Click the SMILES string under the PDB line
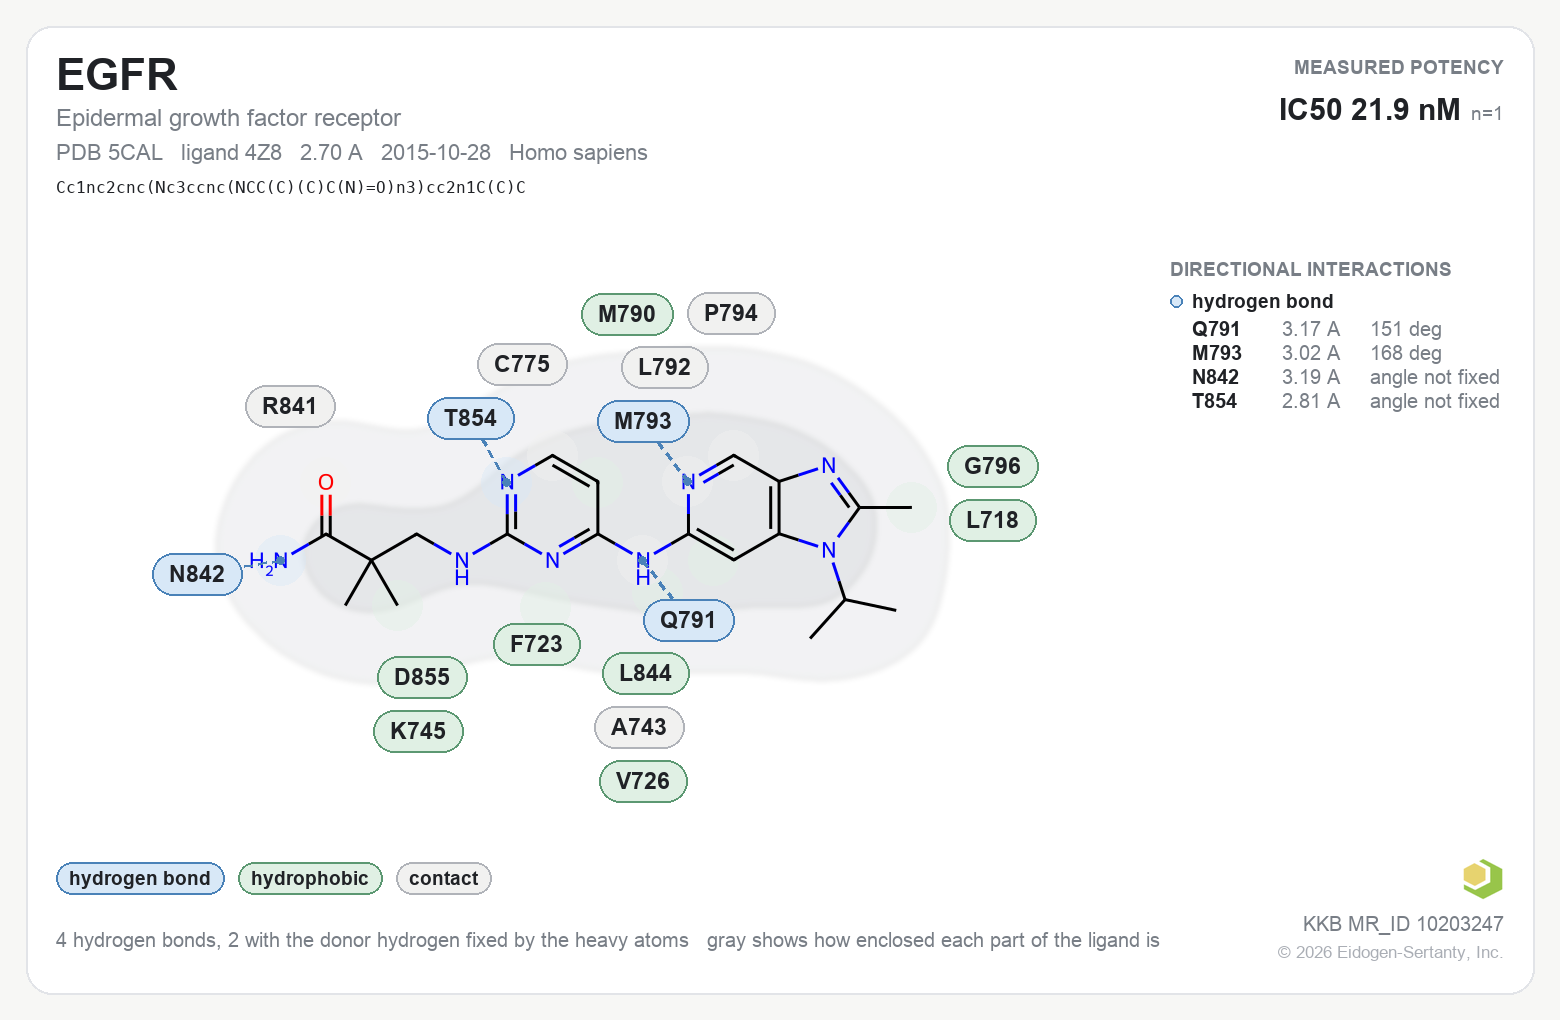1560x1020 pixels. [291, 187]
